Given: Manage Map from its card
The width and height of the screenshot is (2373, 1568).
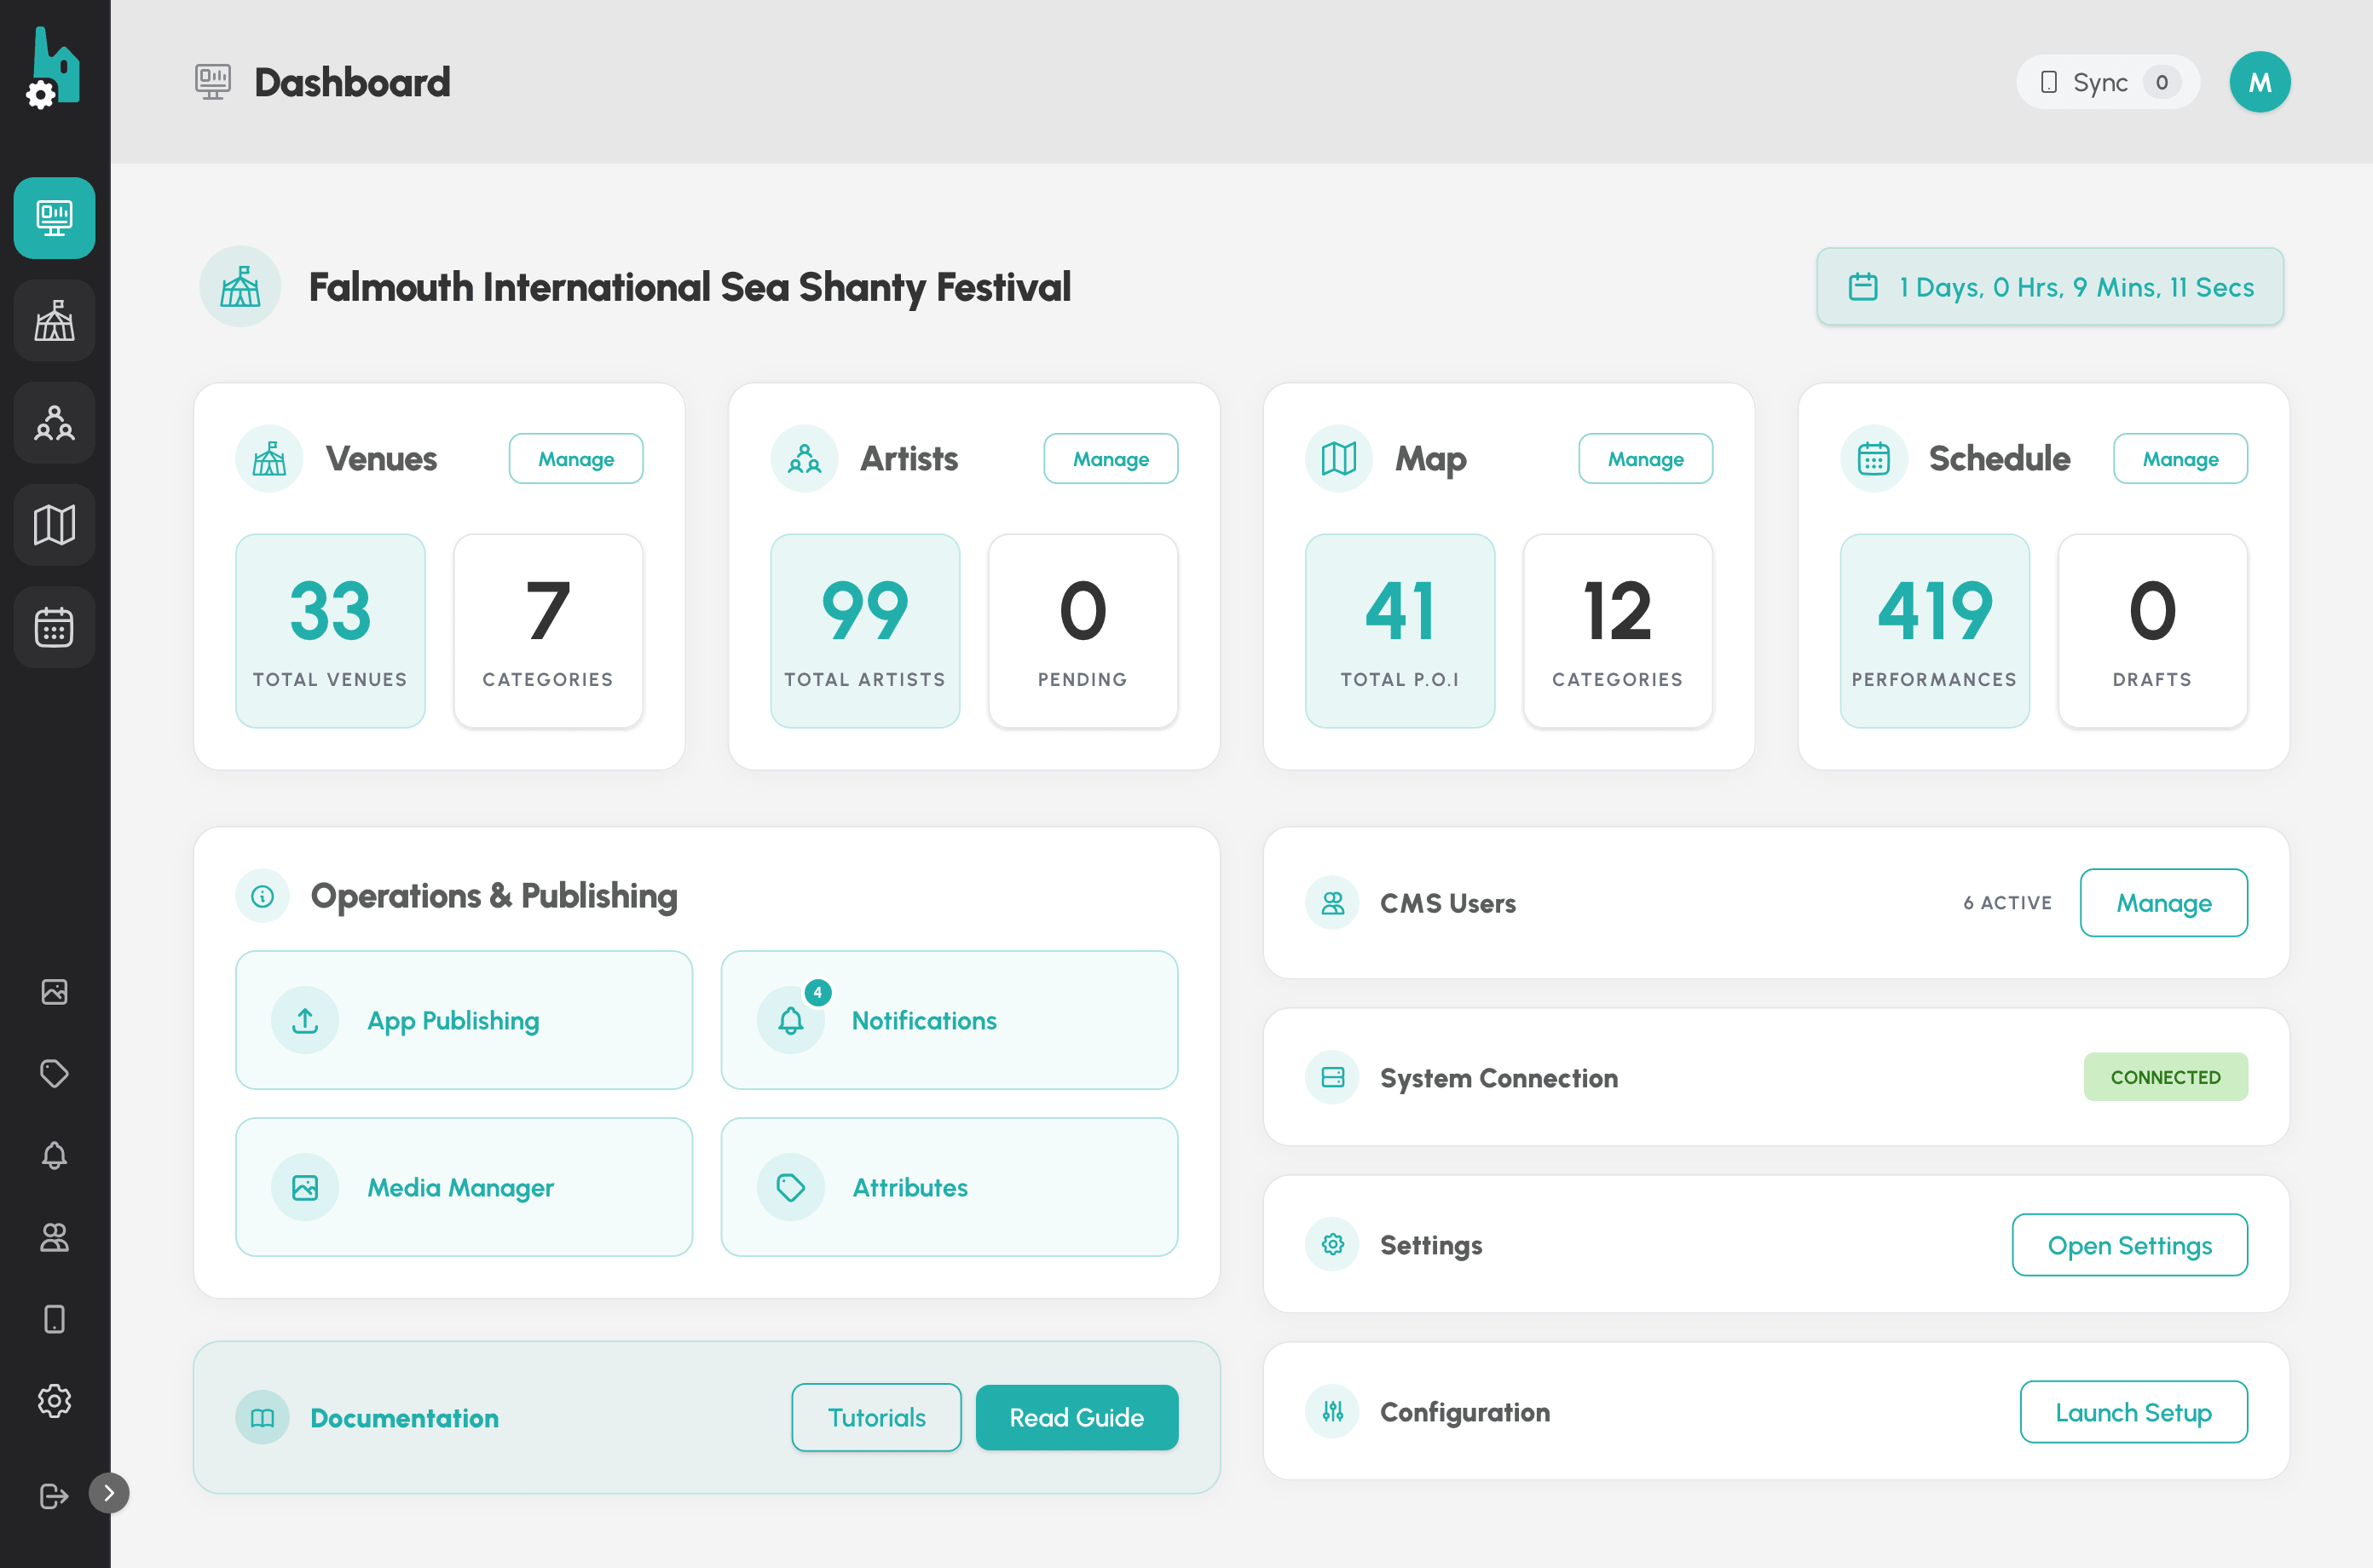Looking at the screenshot, I should [x=1646, y=459].
